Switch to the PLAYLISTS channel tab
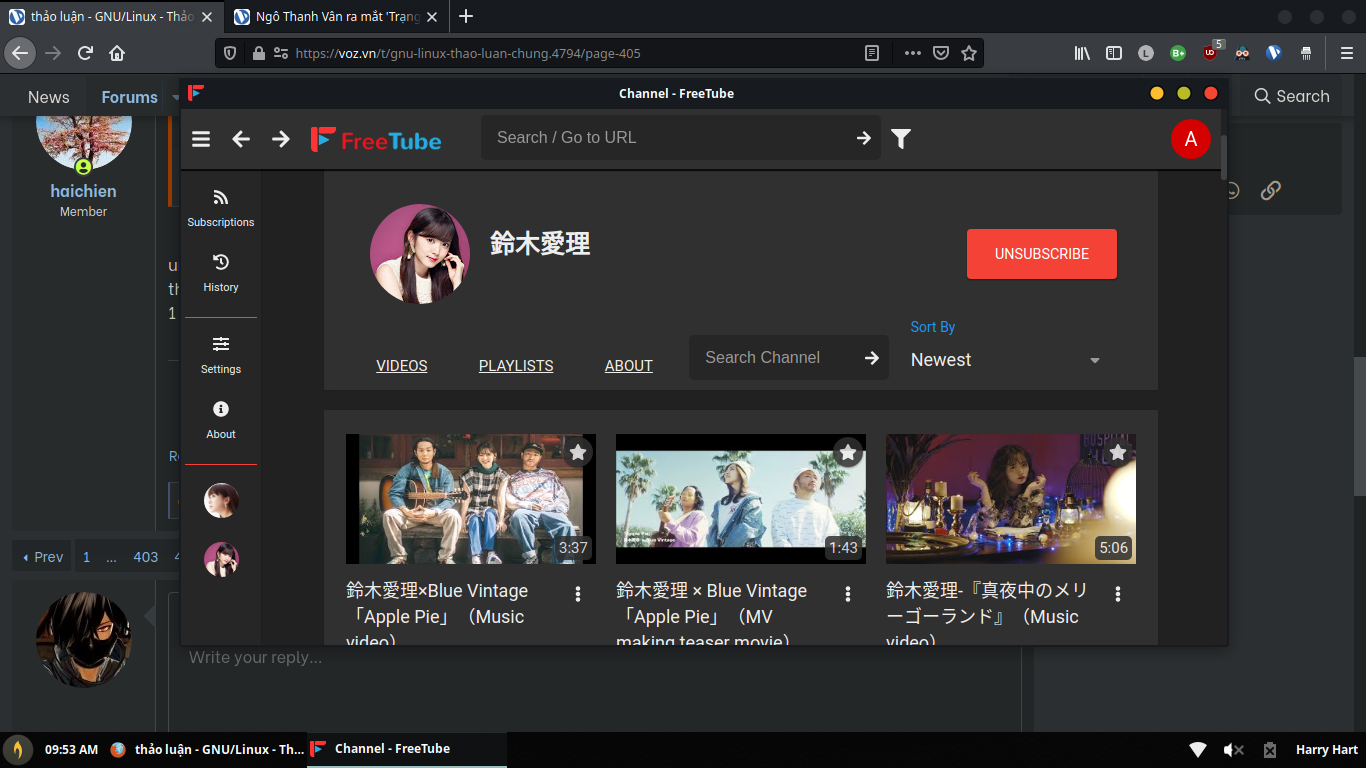The image size is (1366, 768). [516, 366]
